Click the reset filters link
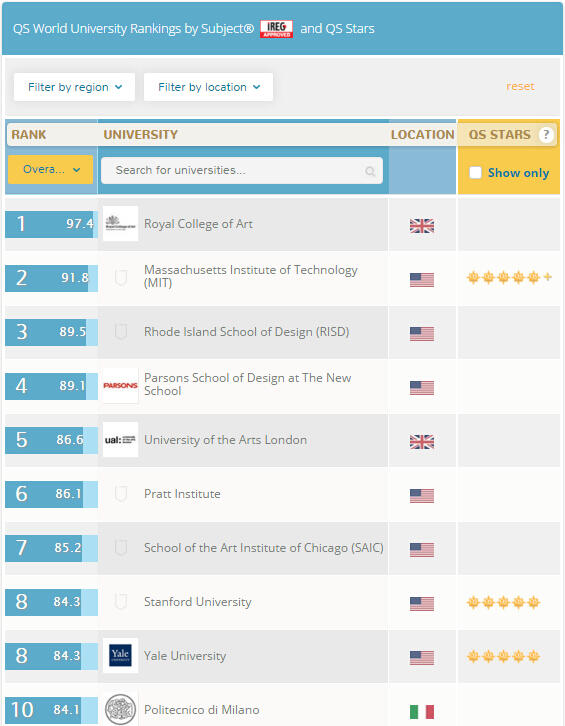Screen dimensions: 565x726 click(x=520, y=86)
